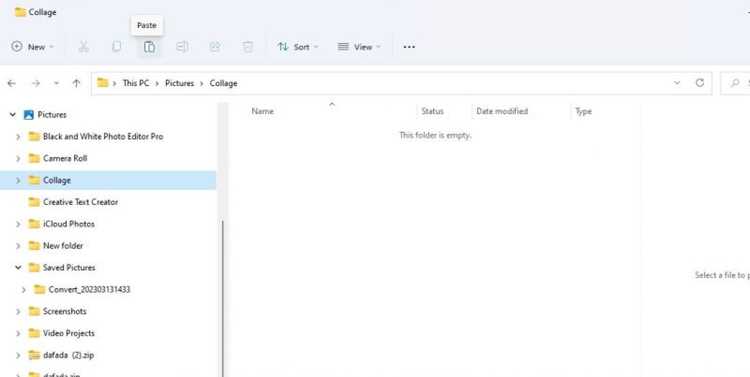750x377 pixels.
Task: Click the search magnifier icon
Action: [735, 83]
